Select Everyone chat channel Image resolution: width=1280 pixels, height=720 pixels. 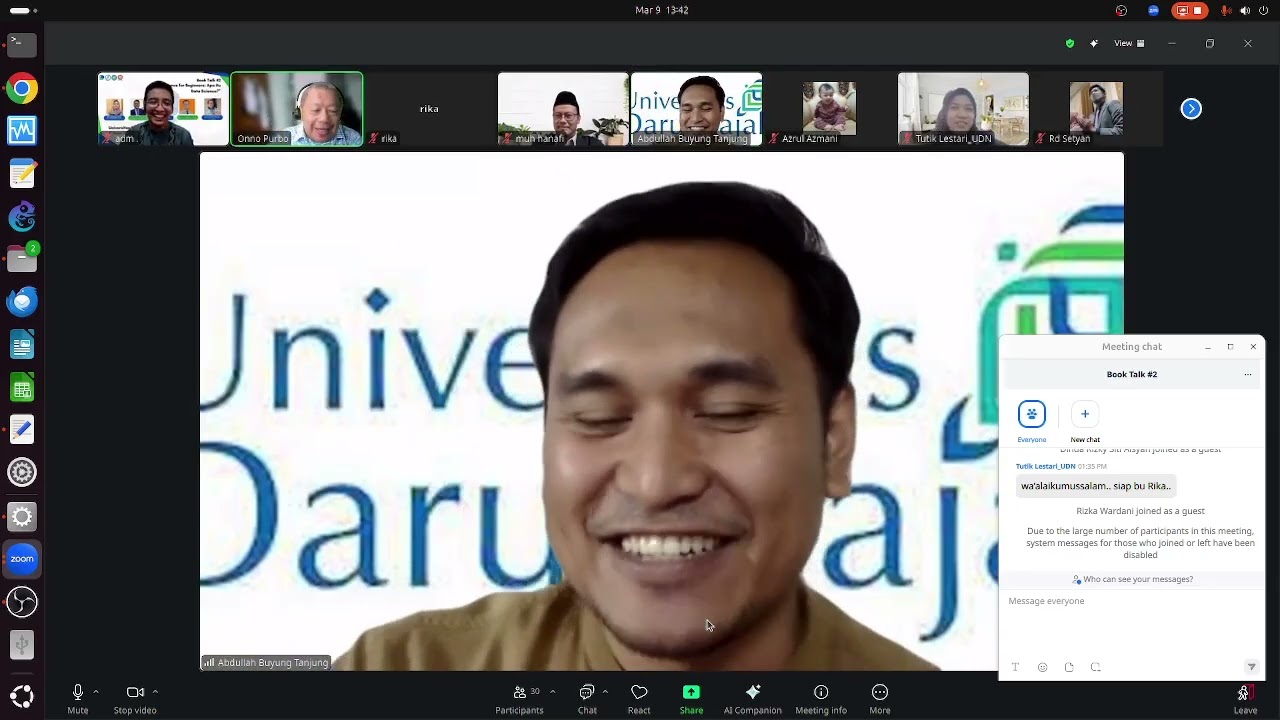point(1032,421)
